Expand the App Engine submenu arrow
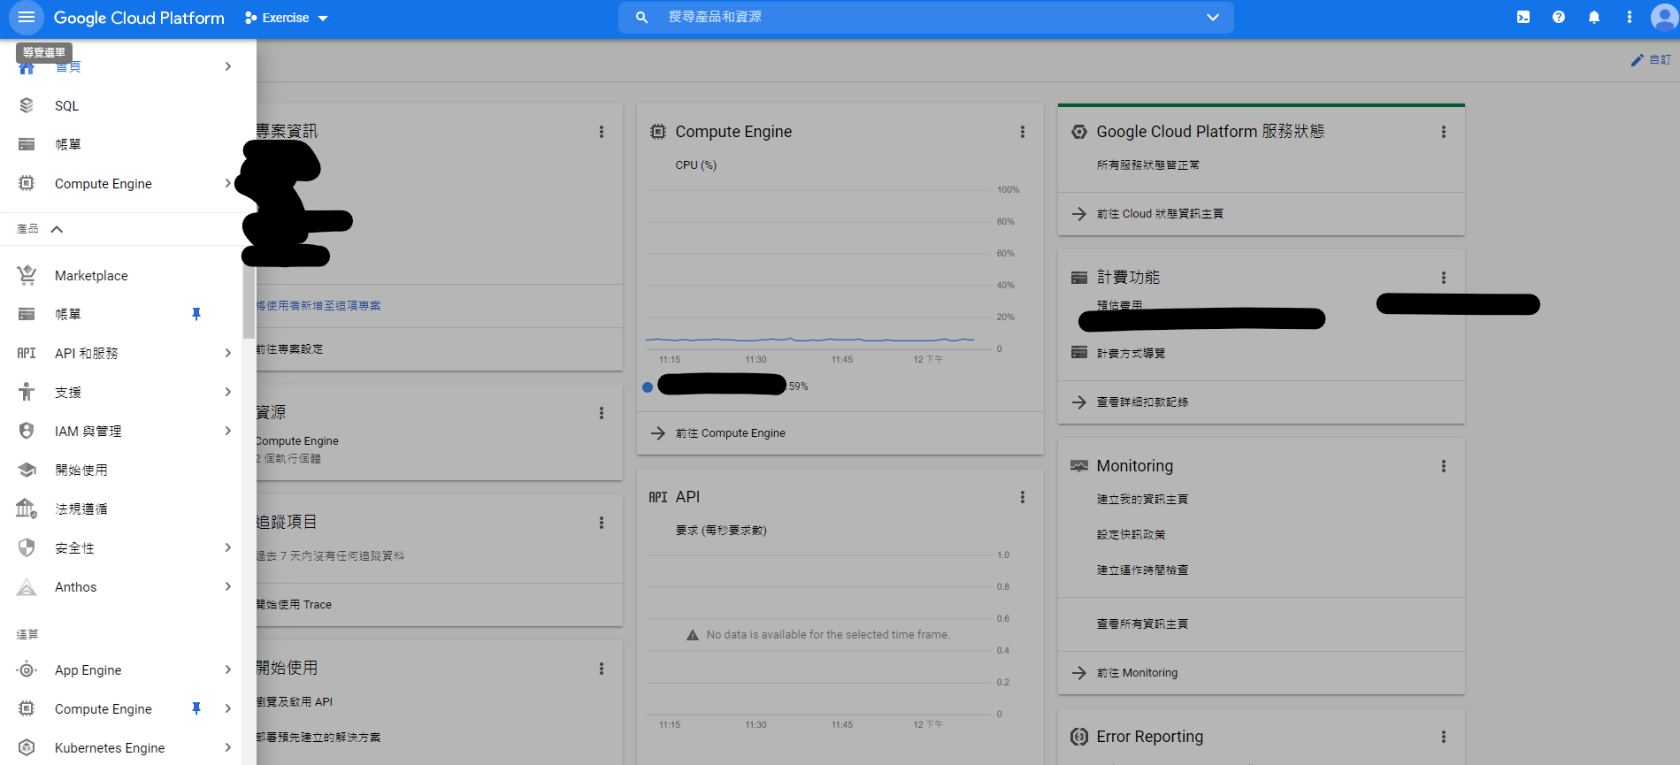Image resolution: width=1680 pixels, height=765 pixels. coord(228,670)
